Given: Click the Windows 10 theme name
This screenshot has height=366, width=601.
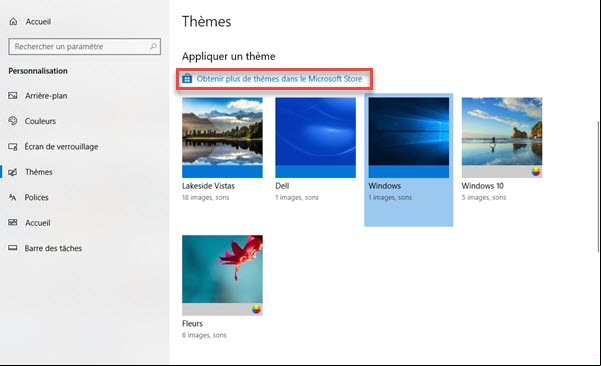Looking at the screenshot, I should 483,186.
